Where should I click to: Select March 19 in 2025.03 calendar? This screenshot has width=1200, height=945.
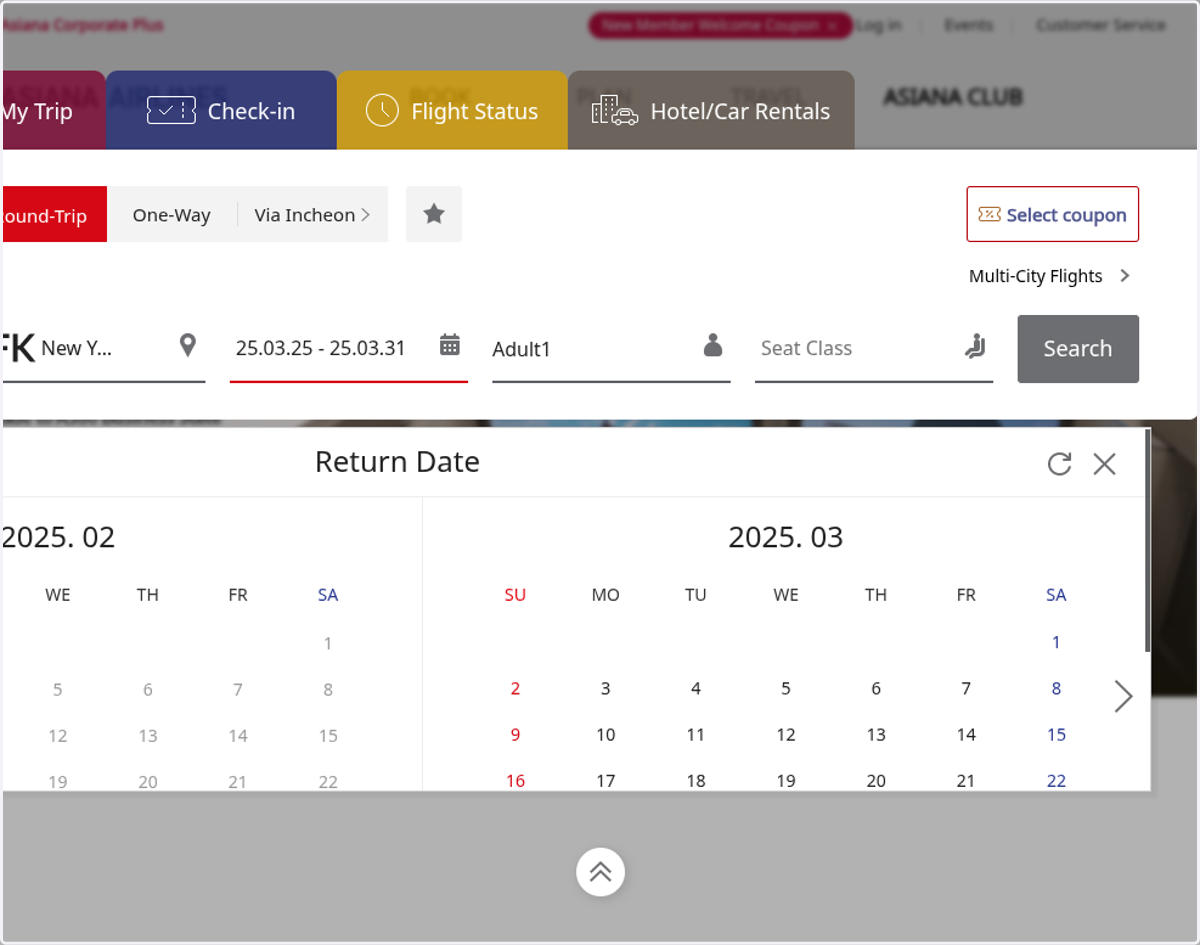tap(786, 780)
